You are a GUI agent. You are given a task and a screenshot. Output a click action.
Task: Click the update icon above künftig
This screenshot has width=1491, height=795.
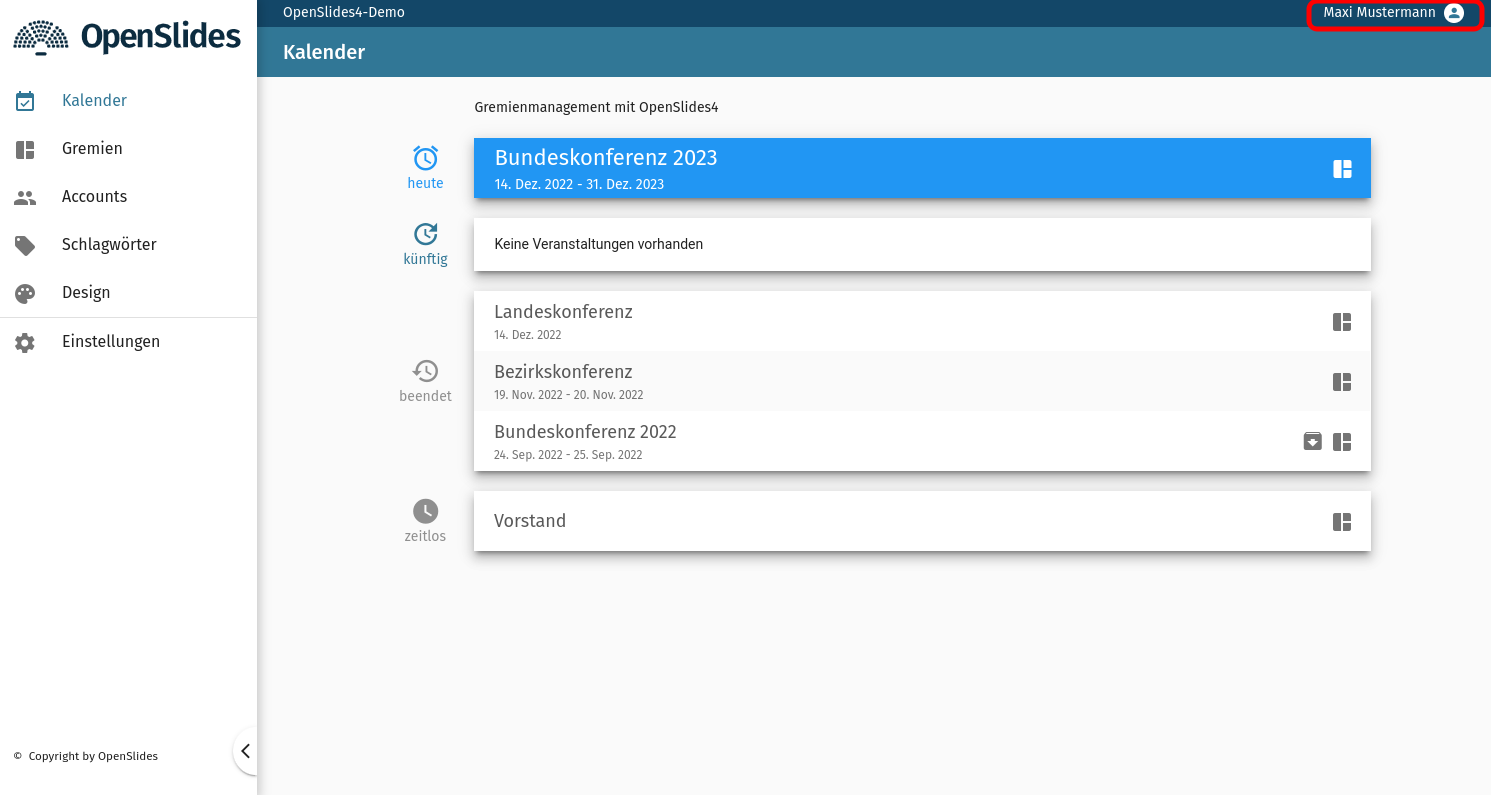[x=426, y=234]
